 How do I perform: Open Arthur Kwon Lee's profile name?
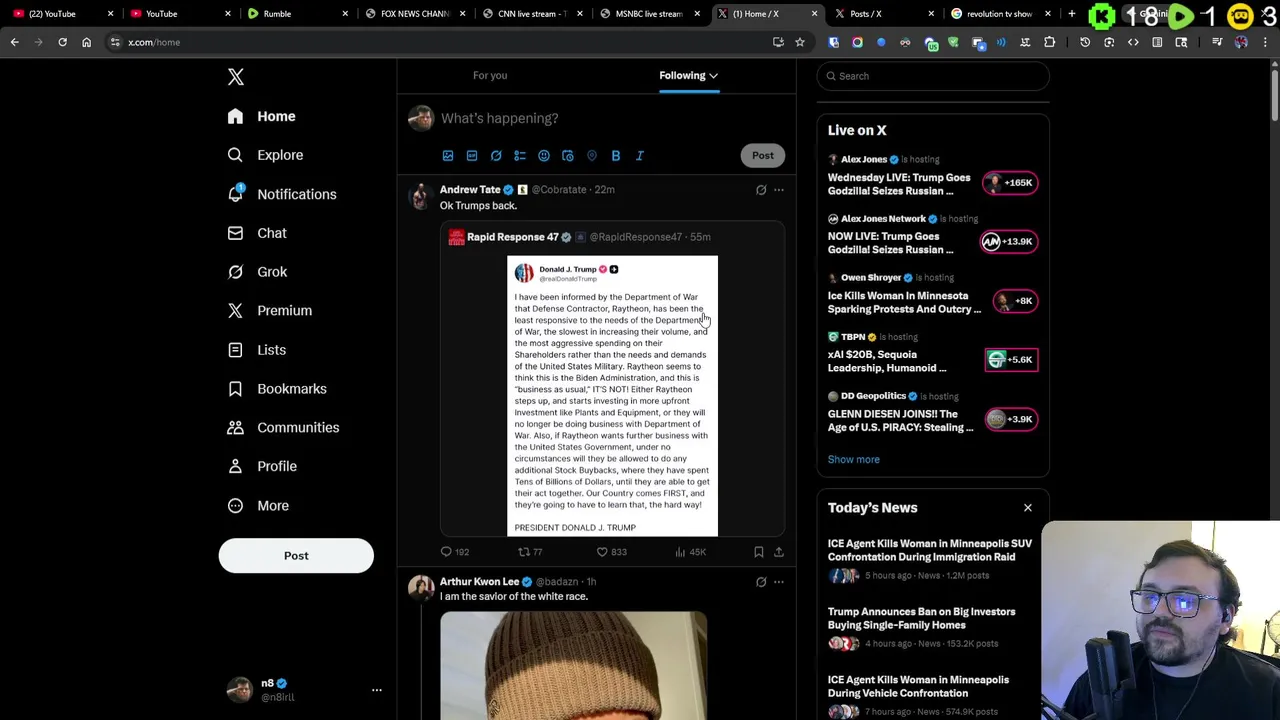[x=479, y=582]
